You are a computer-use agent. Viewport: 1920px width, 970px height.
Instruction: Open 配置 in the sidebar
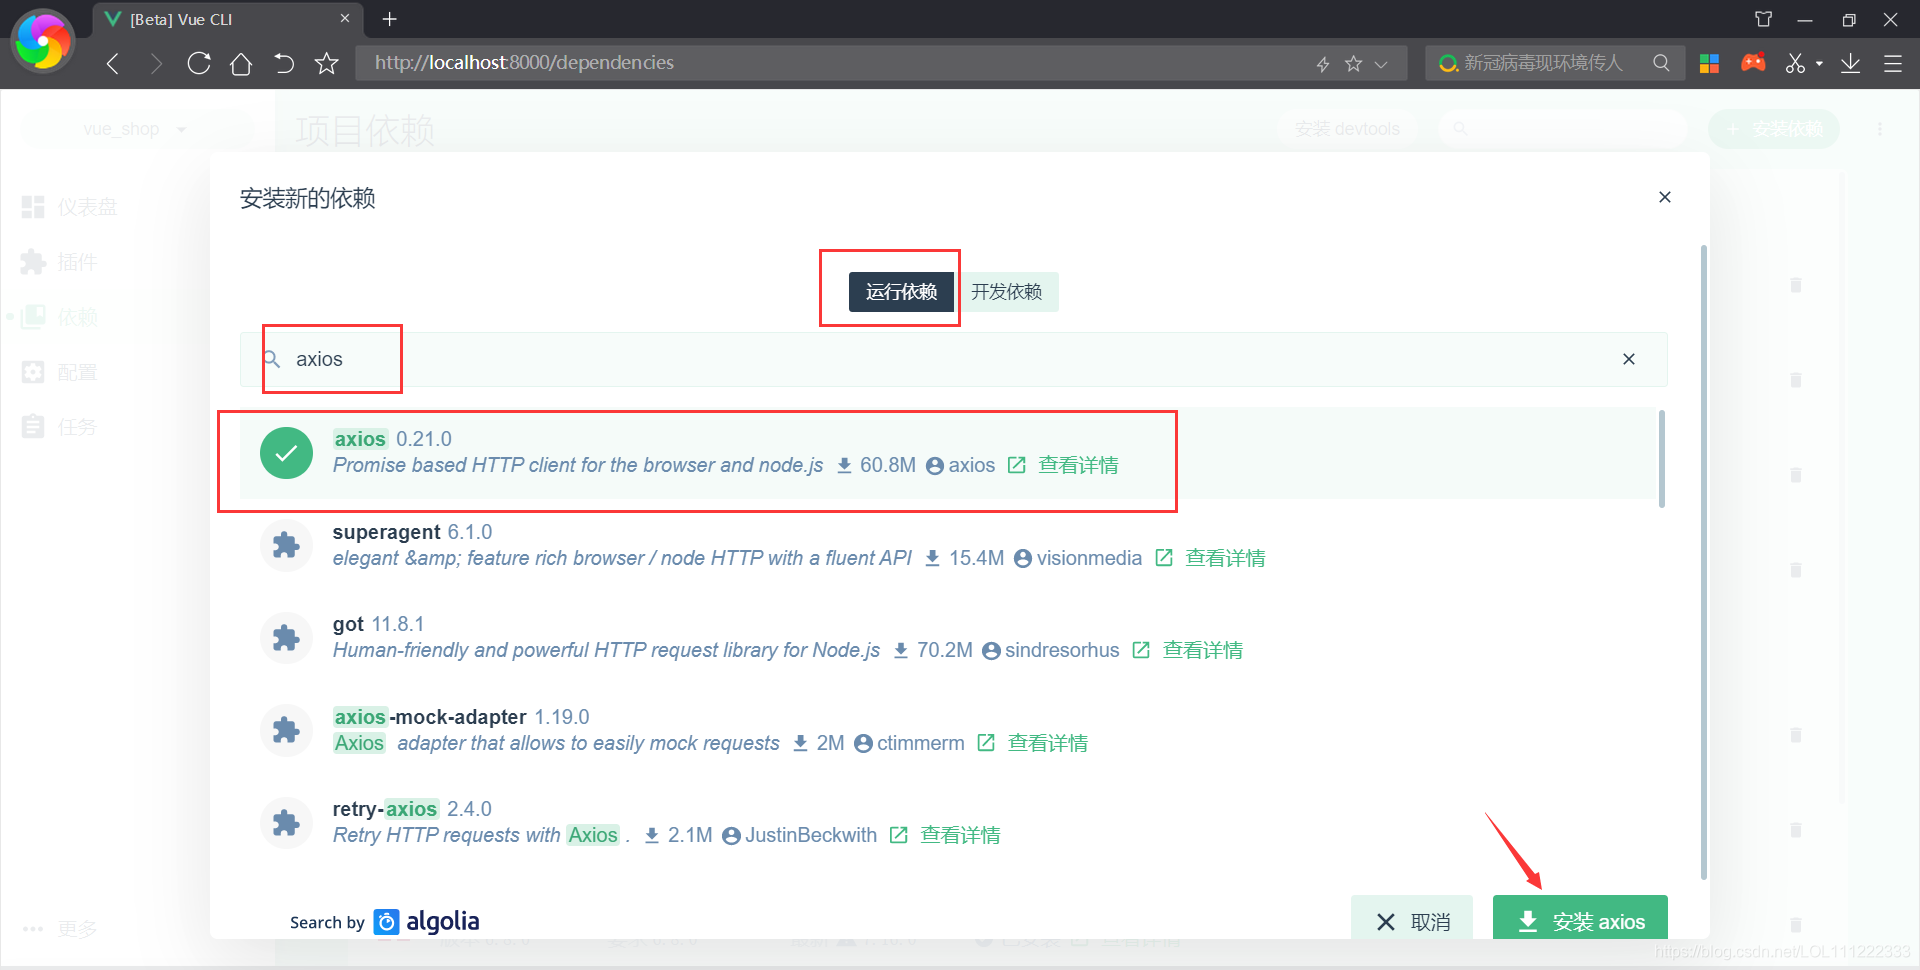click(60, 372)
